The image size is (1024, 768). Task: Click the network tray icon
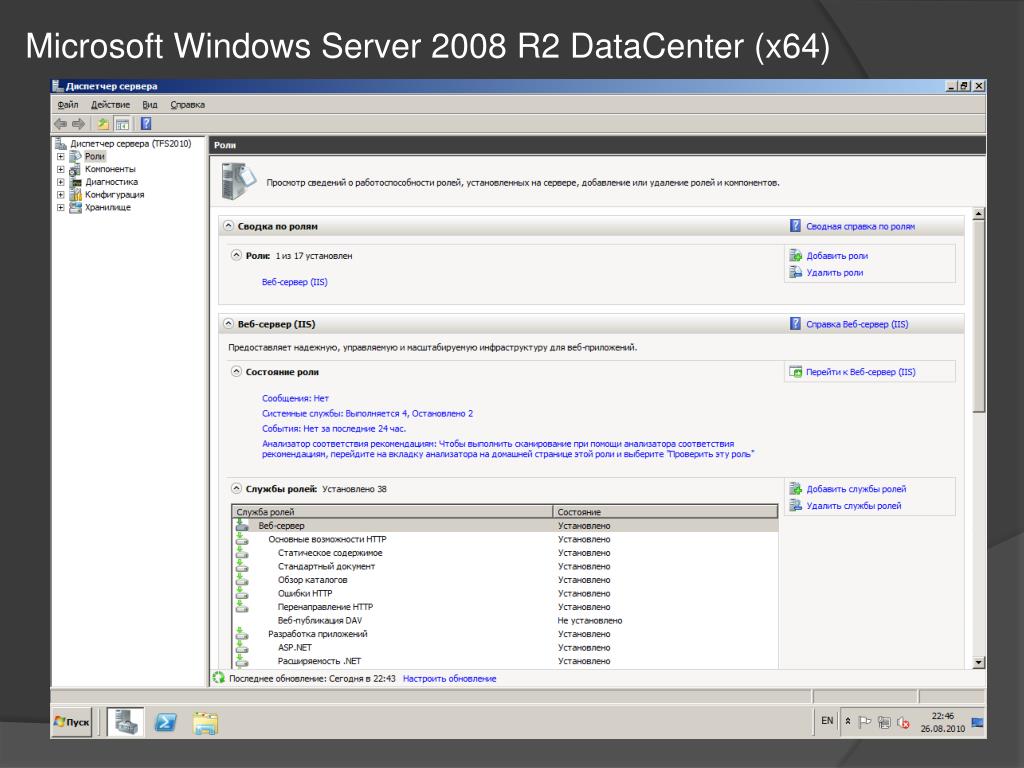[884, 722]
